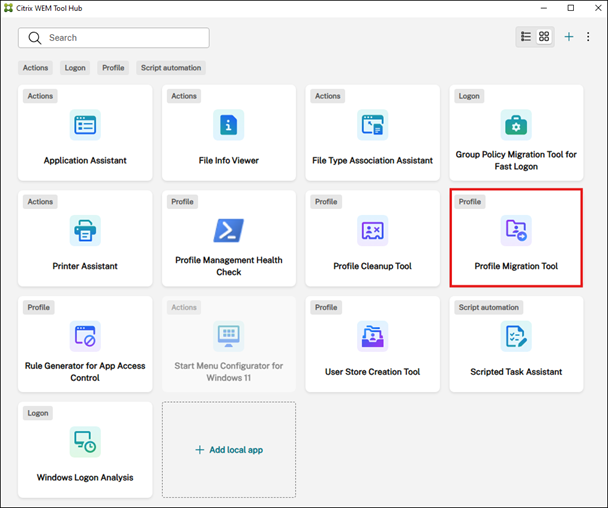Filter tools by Script automation tag

(x=170, y=68)
